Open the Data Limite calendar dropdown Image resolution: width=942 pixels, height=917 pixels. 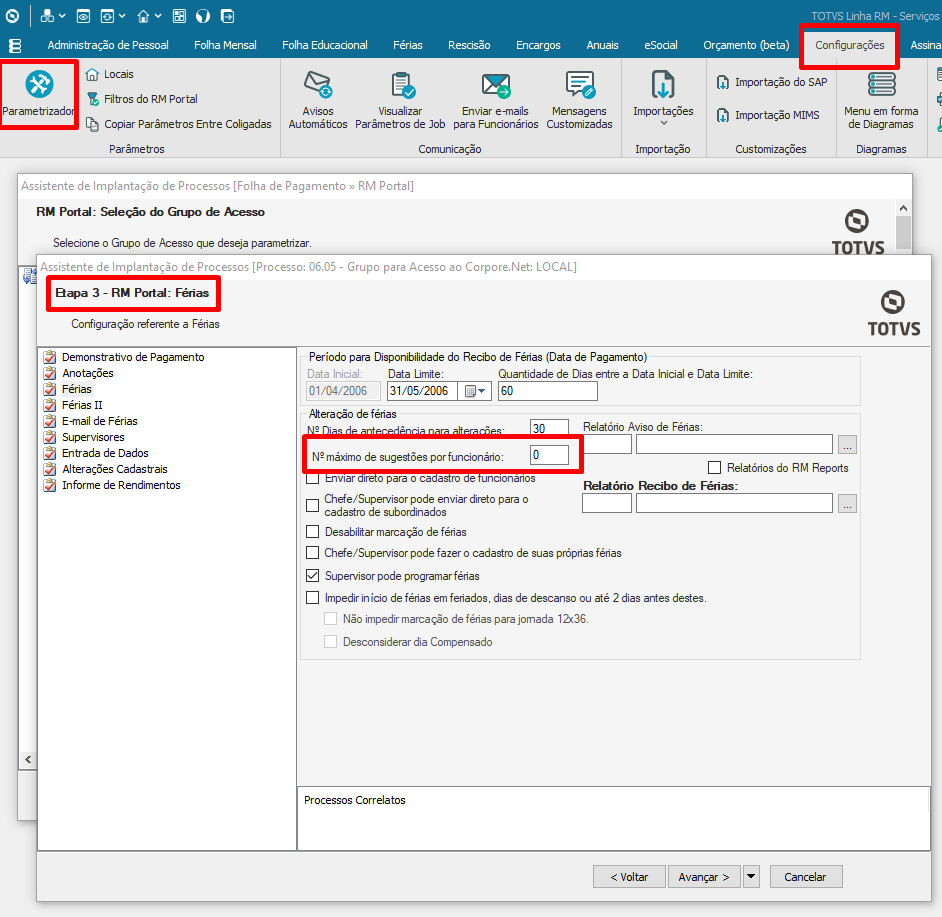click(475, 391)
